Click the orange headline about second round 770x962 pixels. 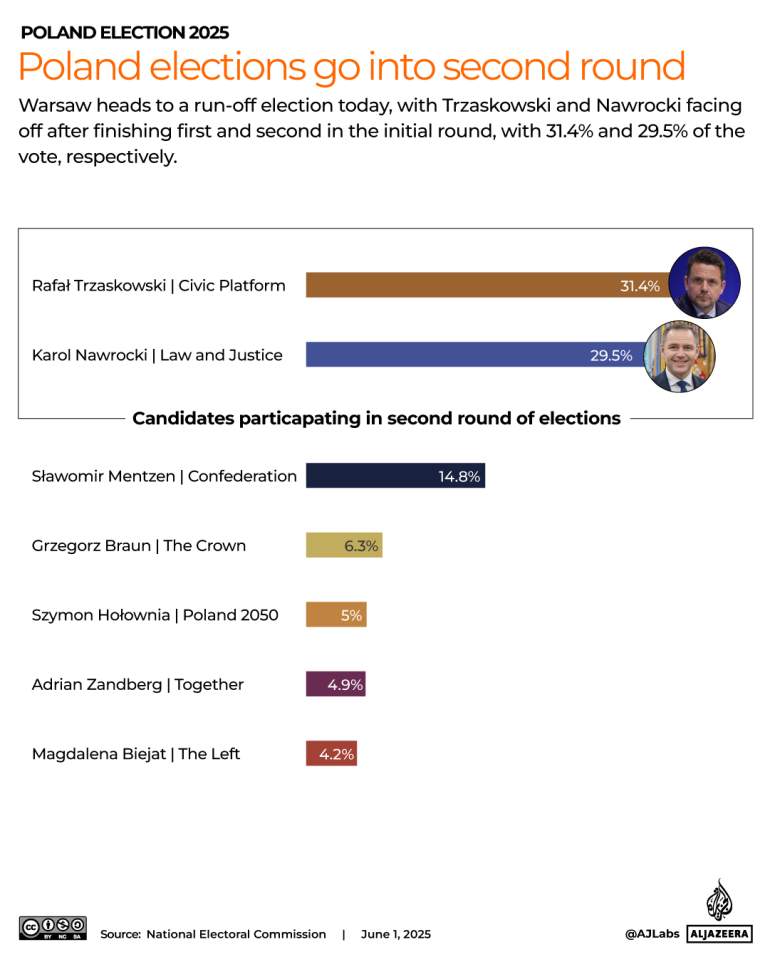click(x=352, y=67)
